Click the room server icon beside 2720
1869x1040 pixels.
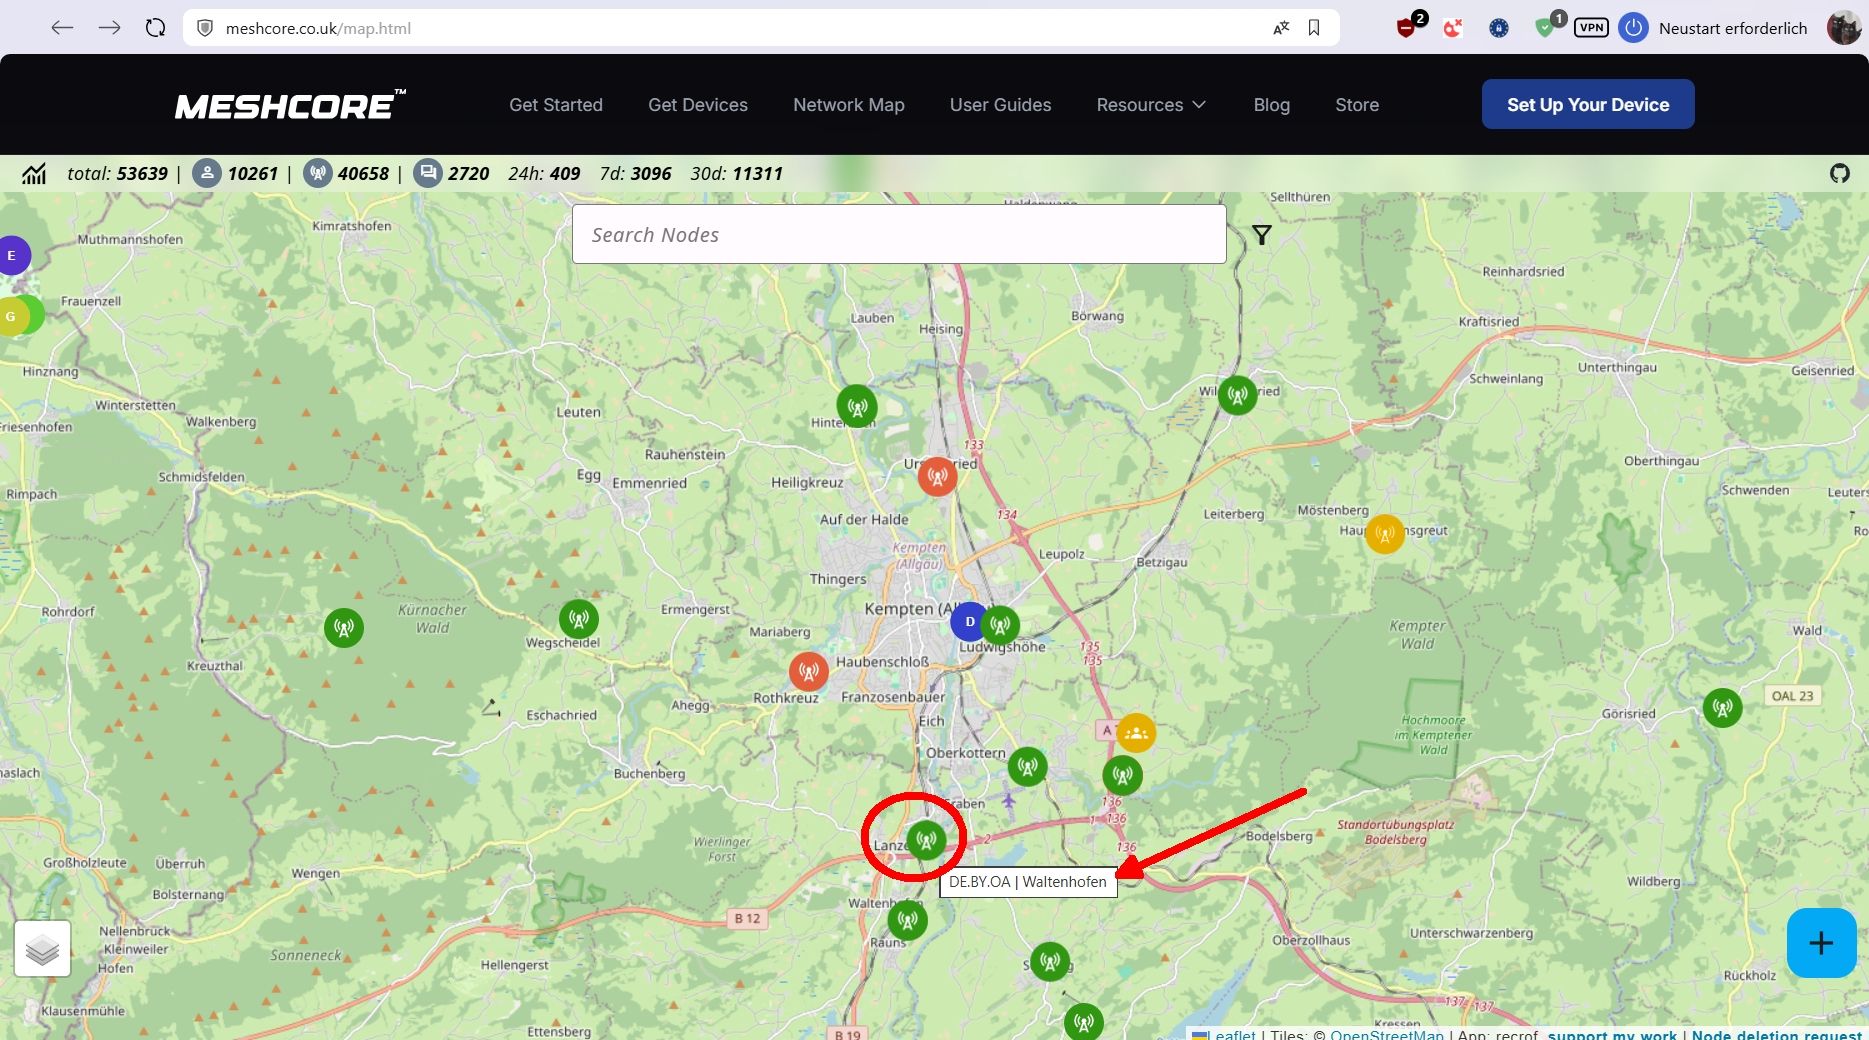tap(428, 173)
